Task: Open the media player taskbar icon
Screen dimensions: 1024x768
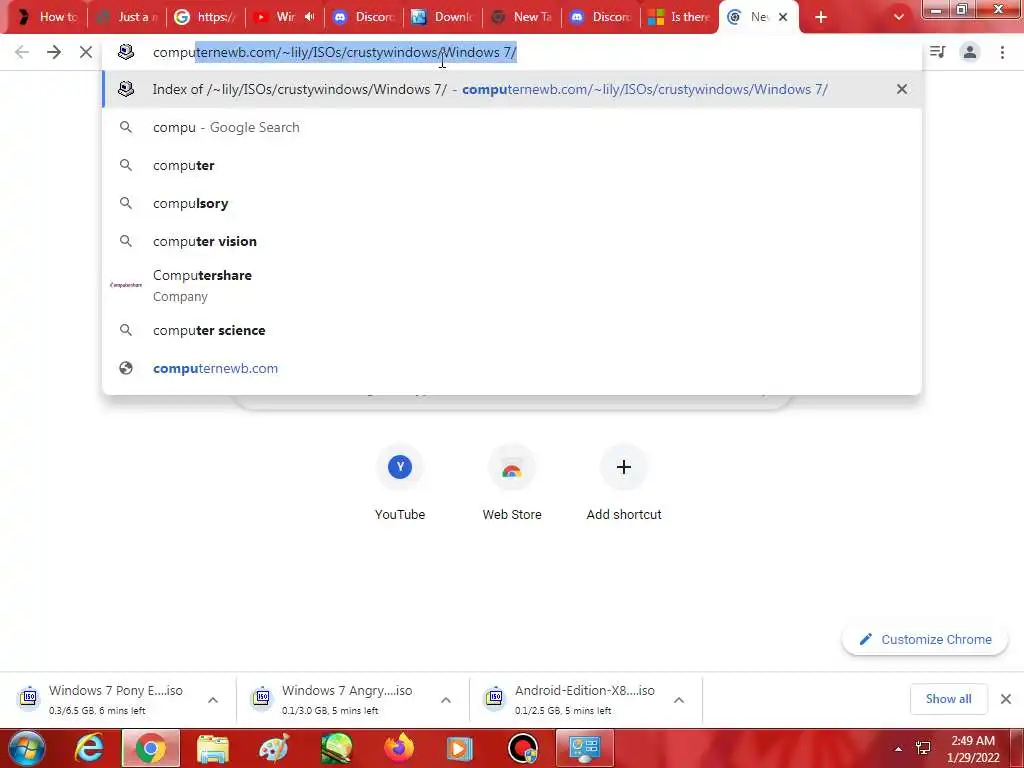Action: [460, 748]
